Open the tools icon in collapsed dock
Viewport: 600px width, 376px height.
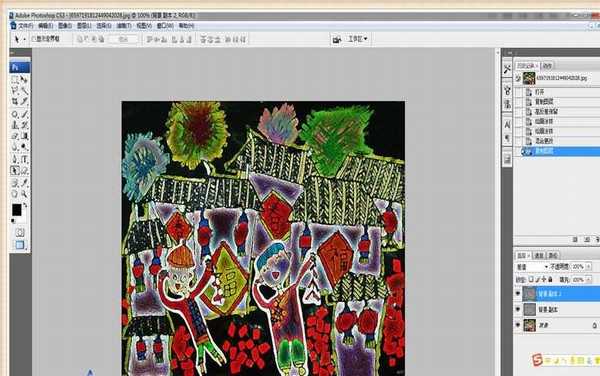tap(507, 69)
